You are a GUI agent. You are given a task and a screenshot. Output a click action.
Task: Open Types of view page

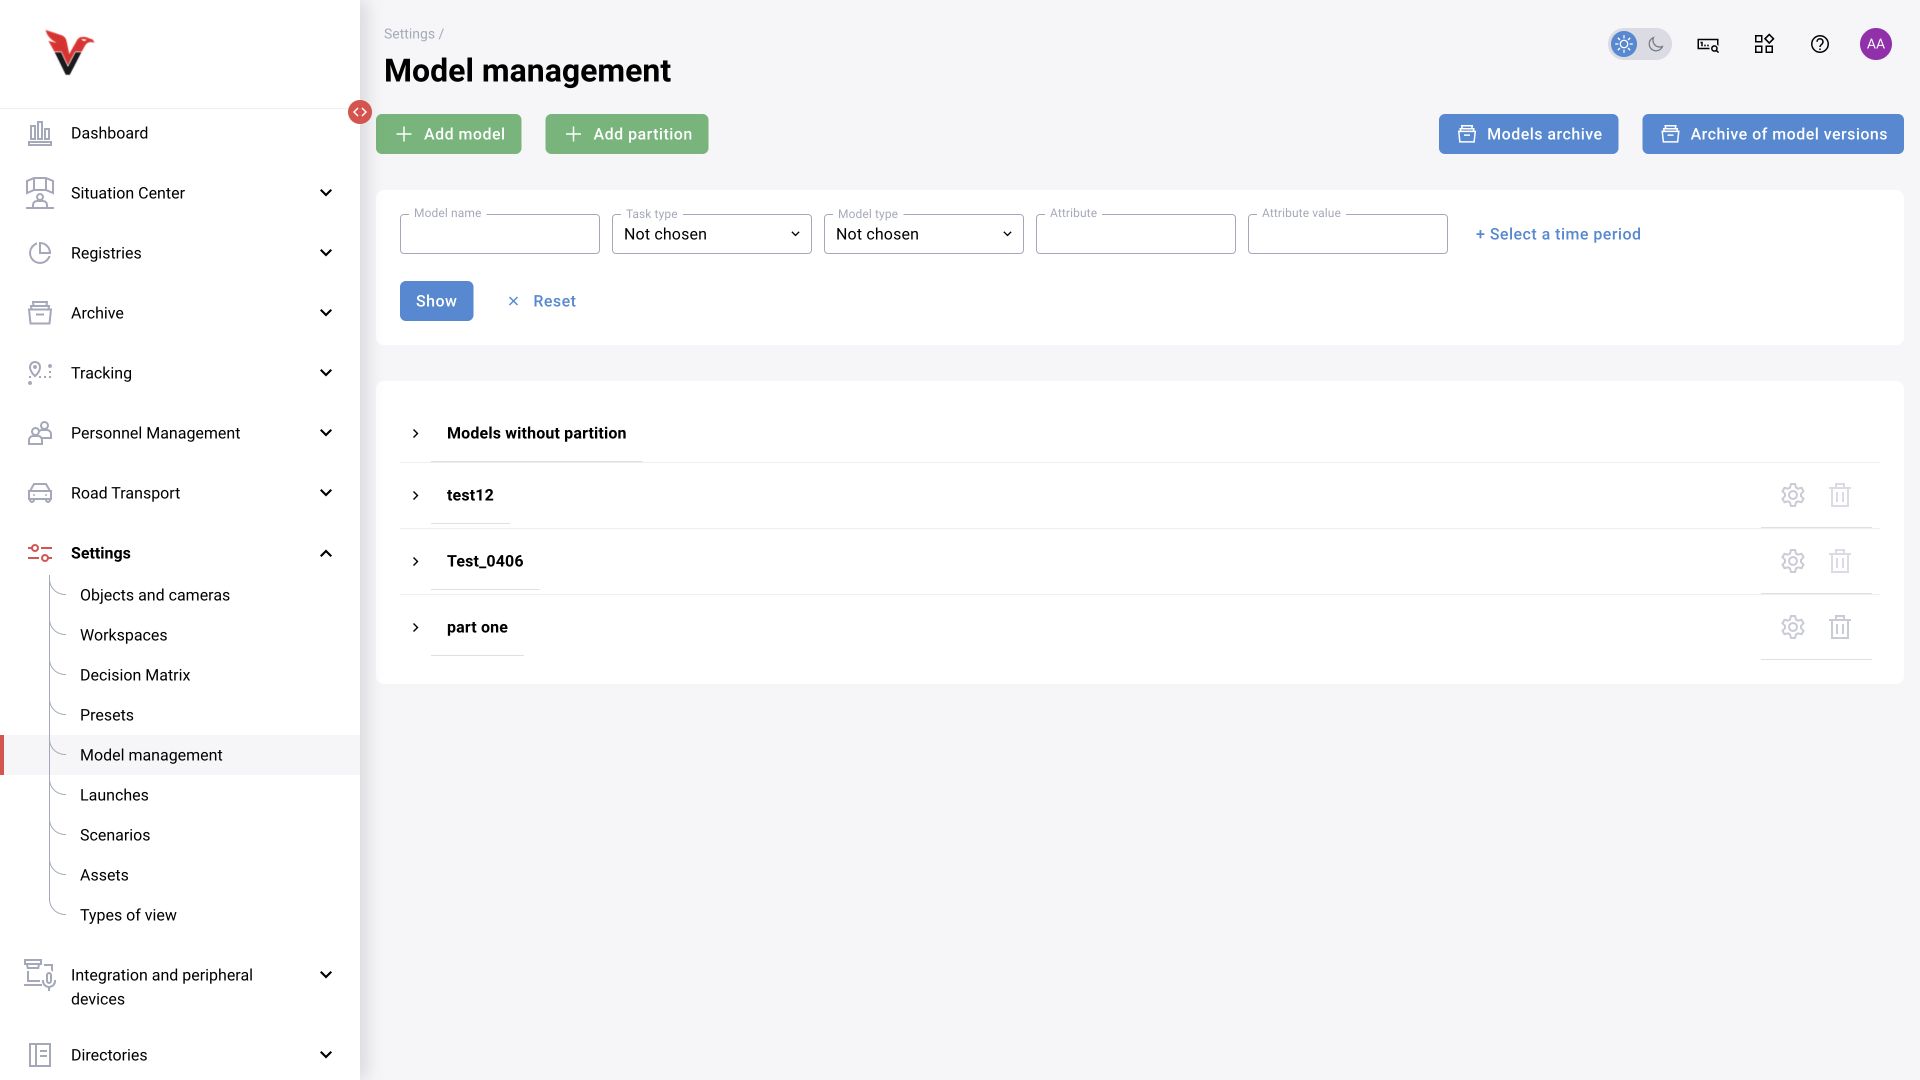click(128, 915)
